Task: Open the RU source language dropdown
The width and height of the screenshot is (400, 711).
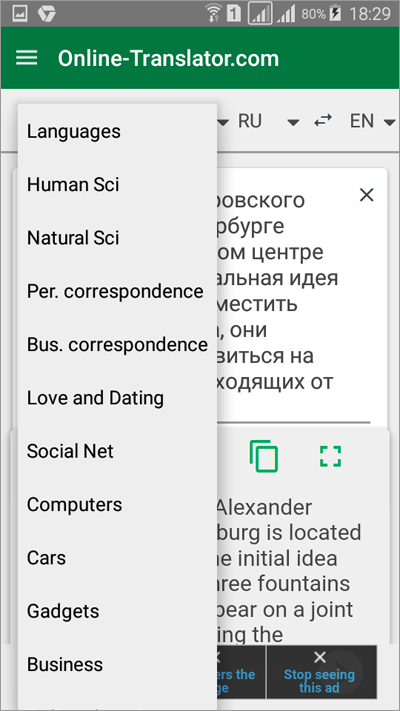Action: 268,121
